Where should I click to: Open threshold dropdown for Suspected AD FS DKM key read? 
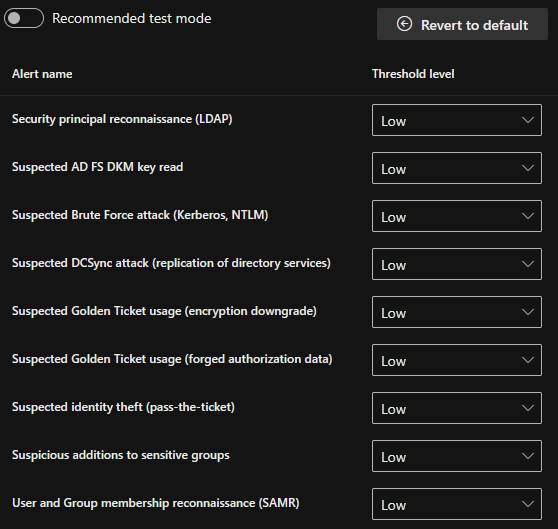point(457,168)
